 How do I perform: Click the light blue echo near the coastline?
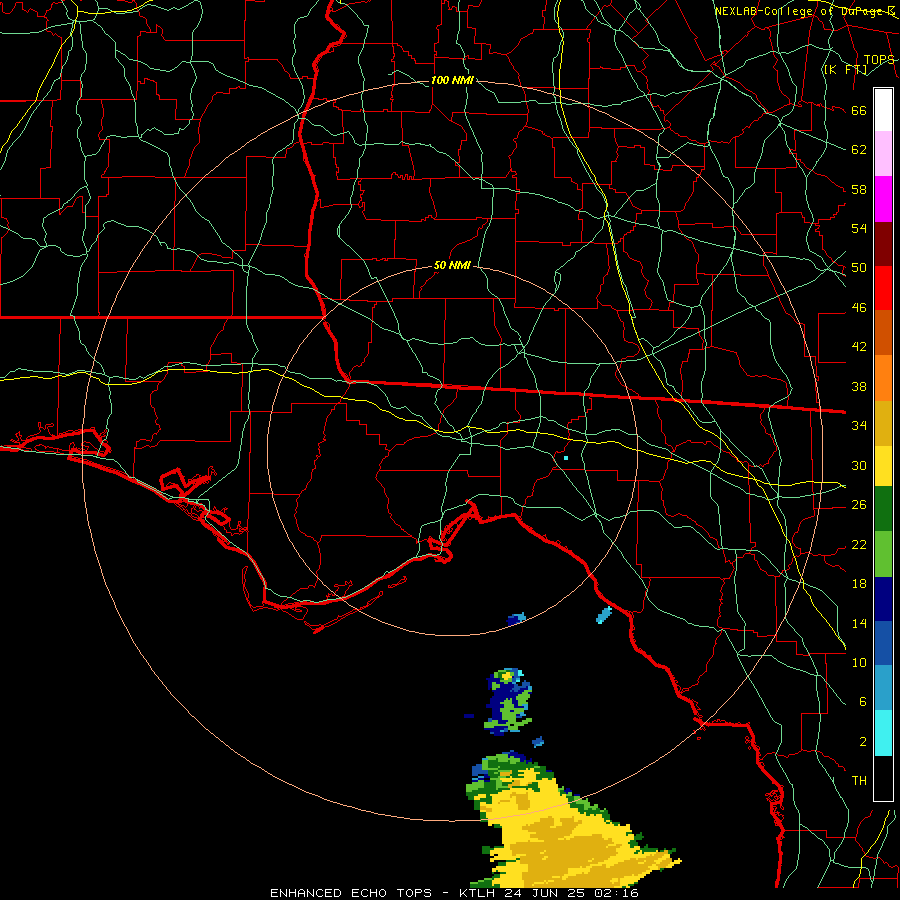[604, 615]
